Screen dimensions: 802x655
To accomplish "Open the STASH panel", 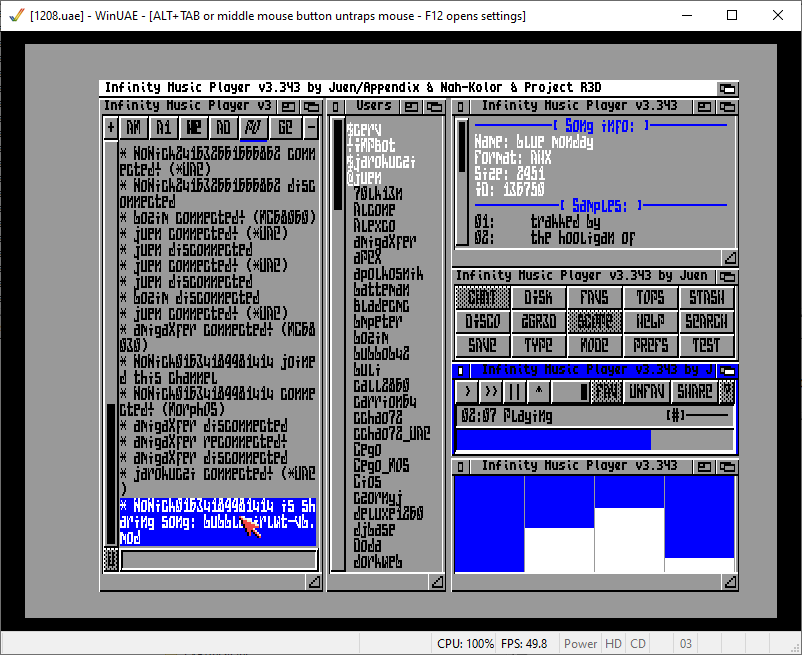I will click(706, 298).
